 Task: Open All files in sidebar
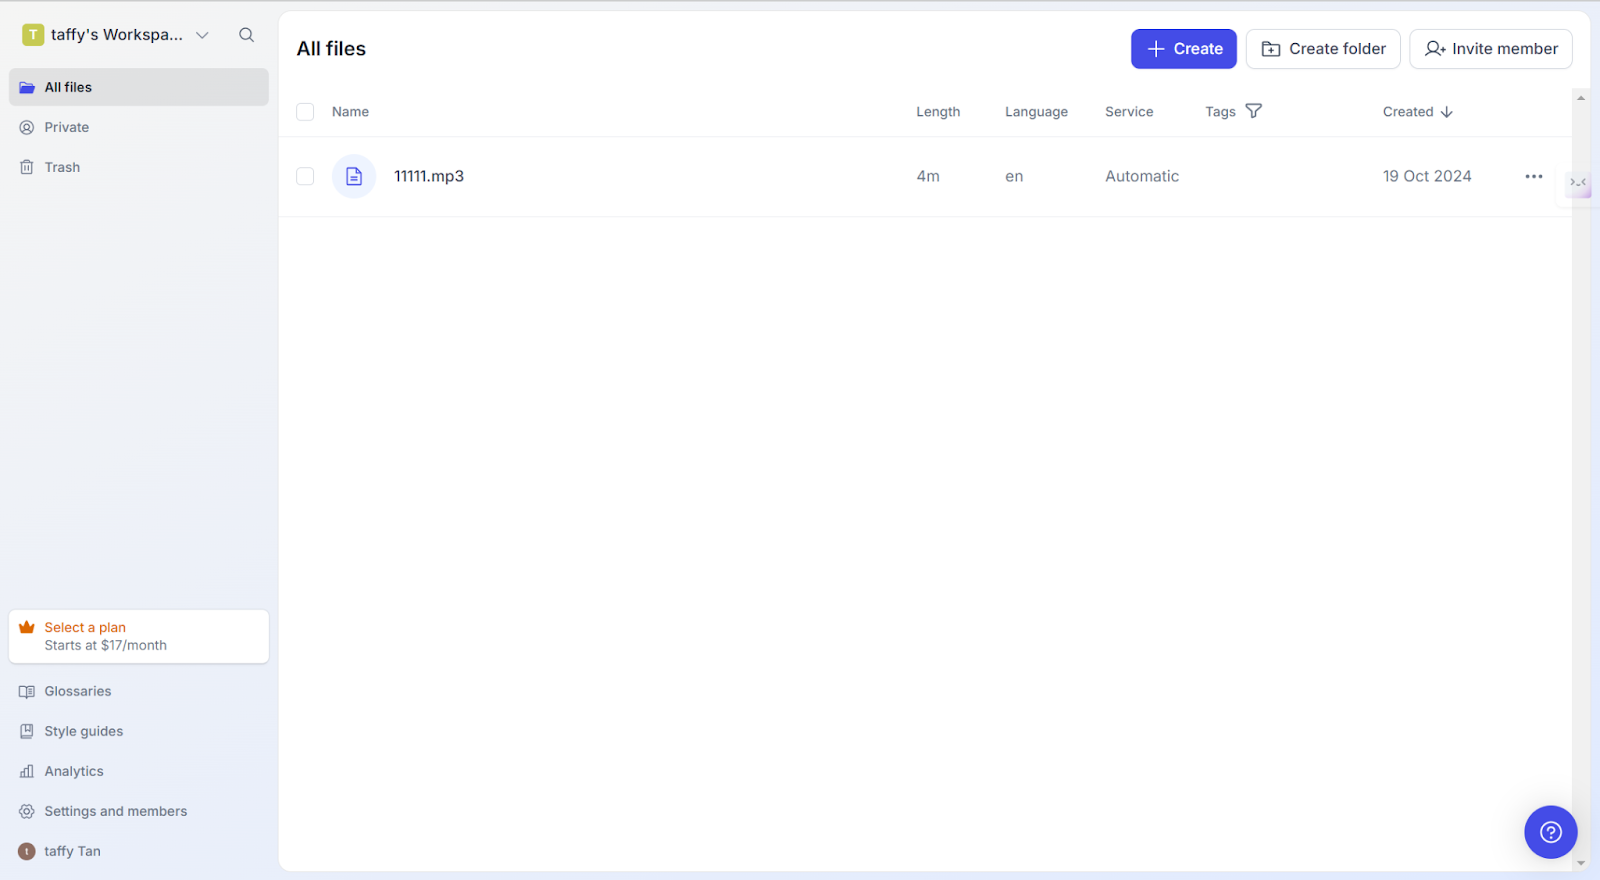pos(139,87)
